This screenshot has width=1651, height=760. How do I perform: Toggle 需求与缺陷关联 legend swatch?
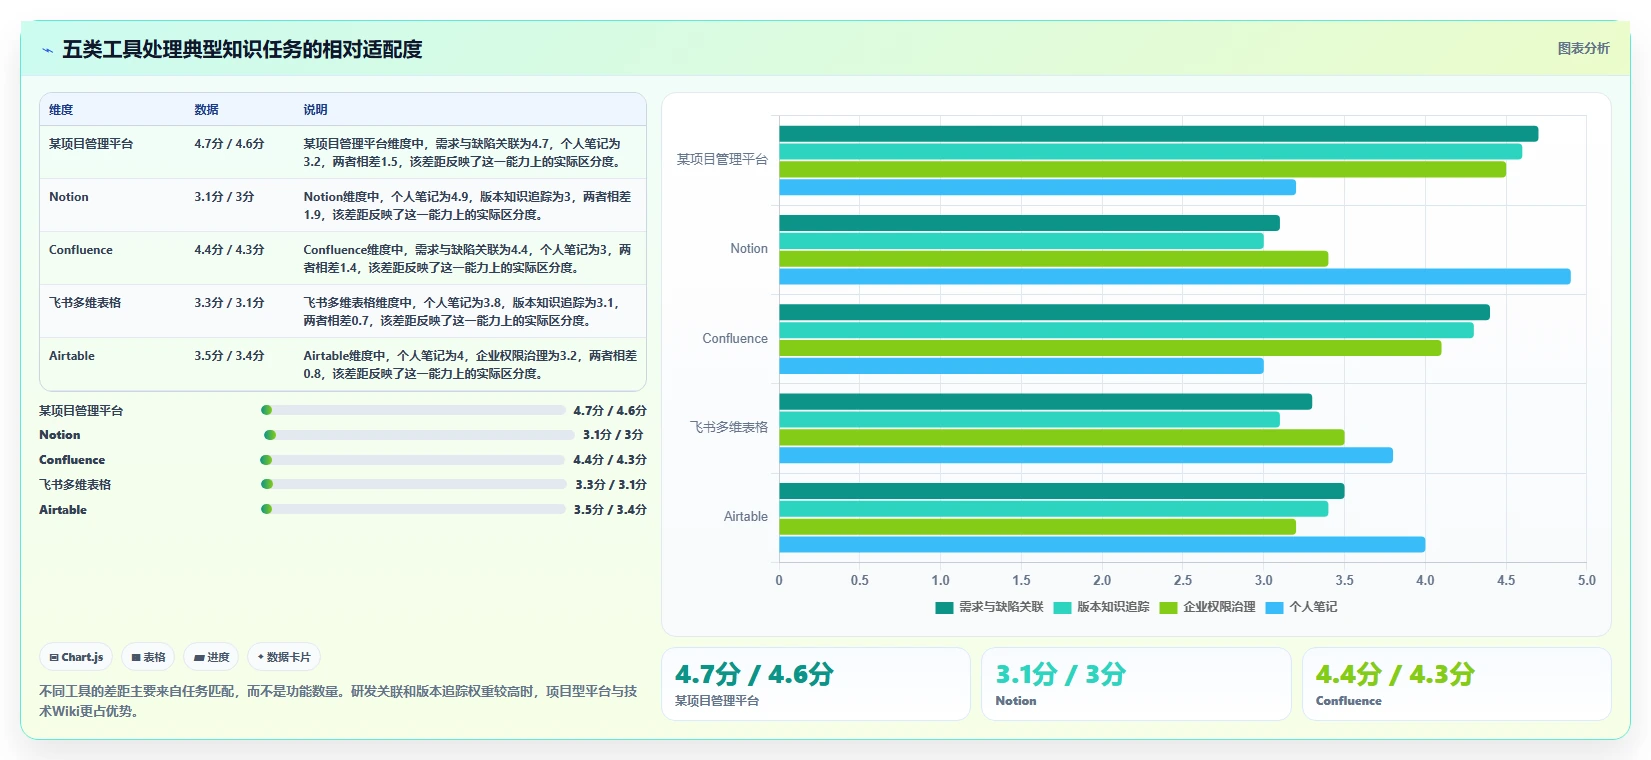point(944,607)
